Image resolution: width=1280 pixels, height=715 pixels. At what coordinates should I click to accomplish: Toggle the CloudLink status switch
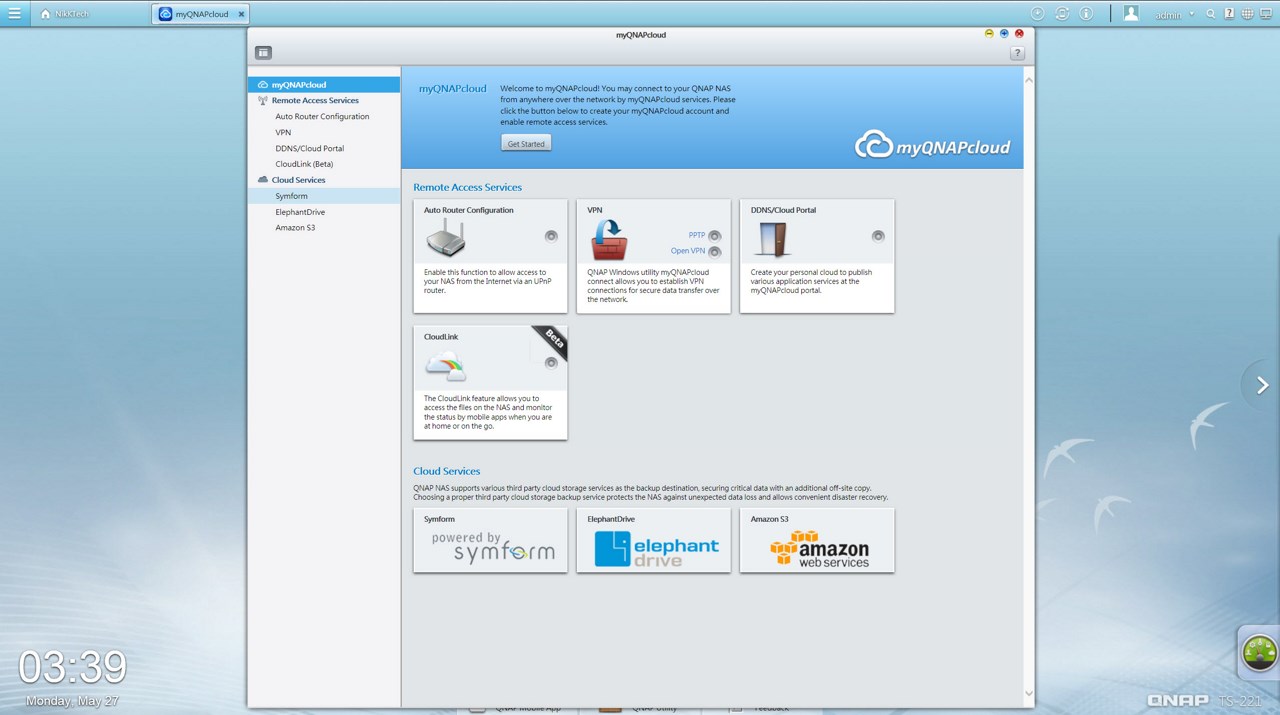(551, 362)
